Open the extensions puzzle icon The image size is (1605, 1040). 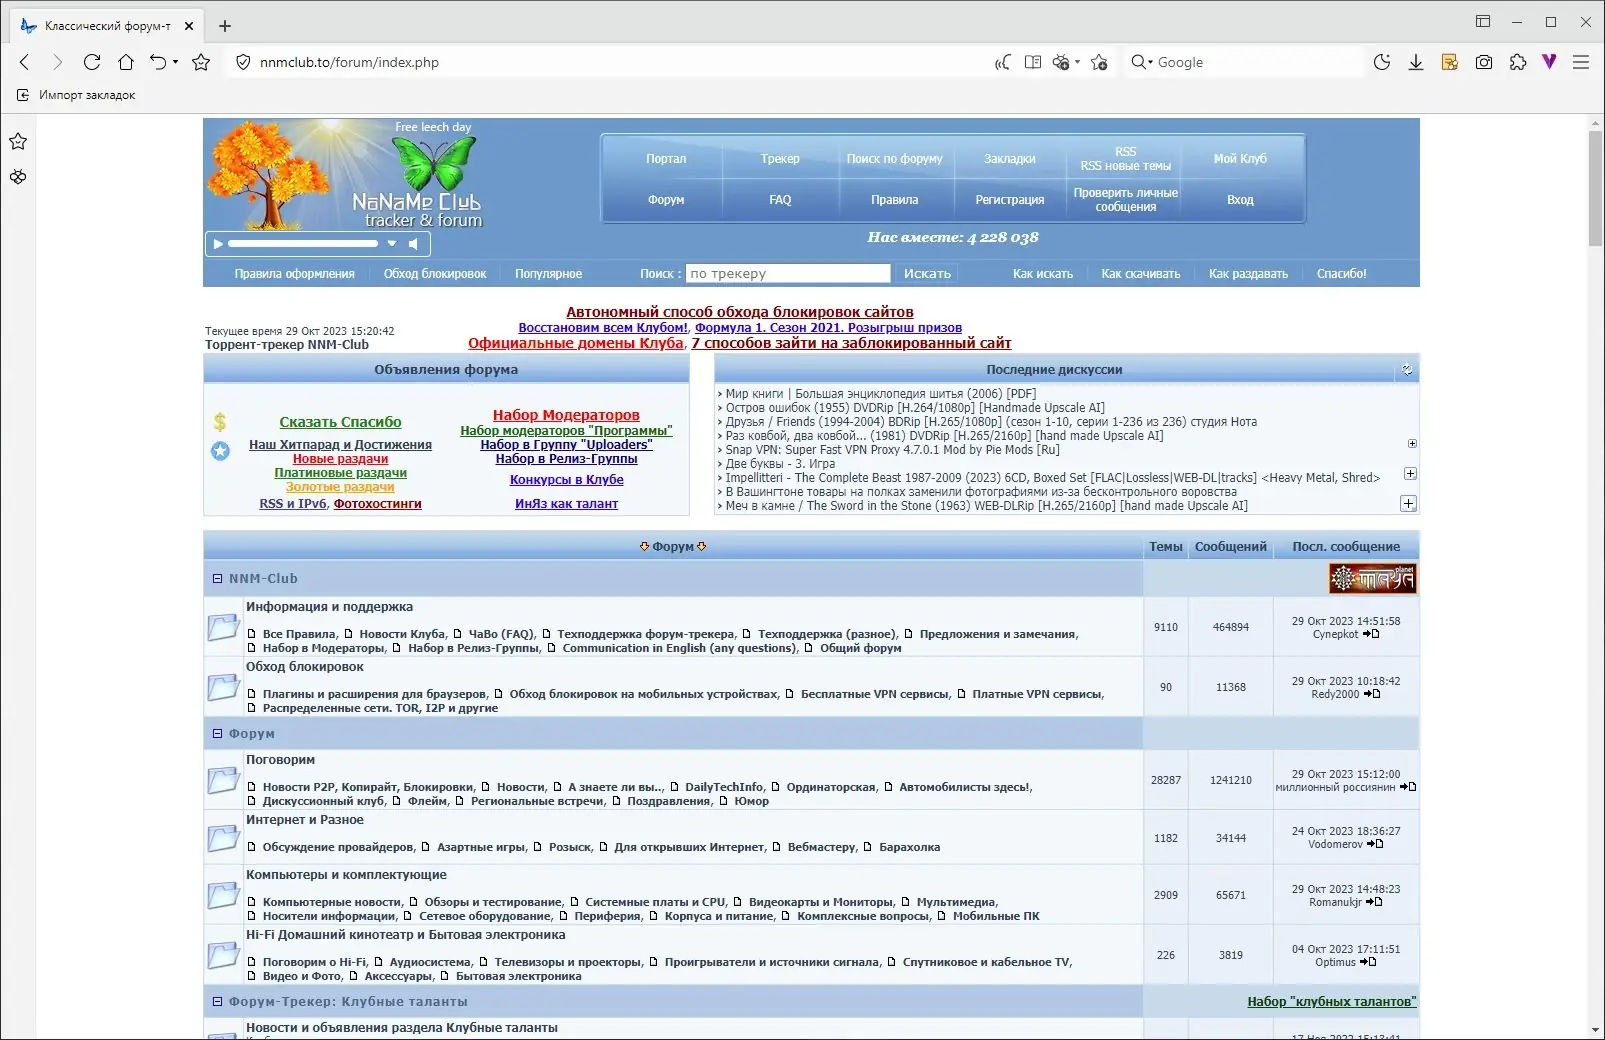(x=1518, y=62)
